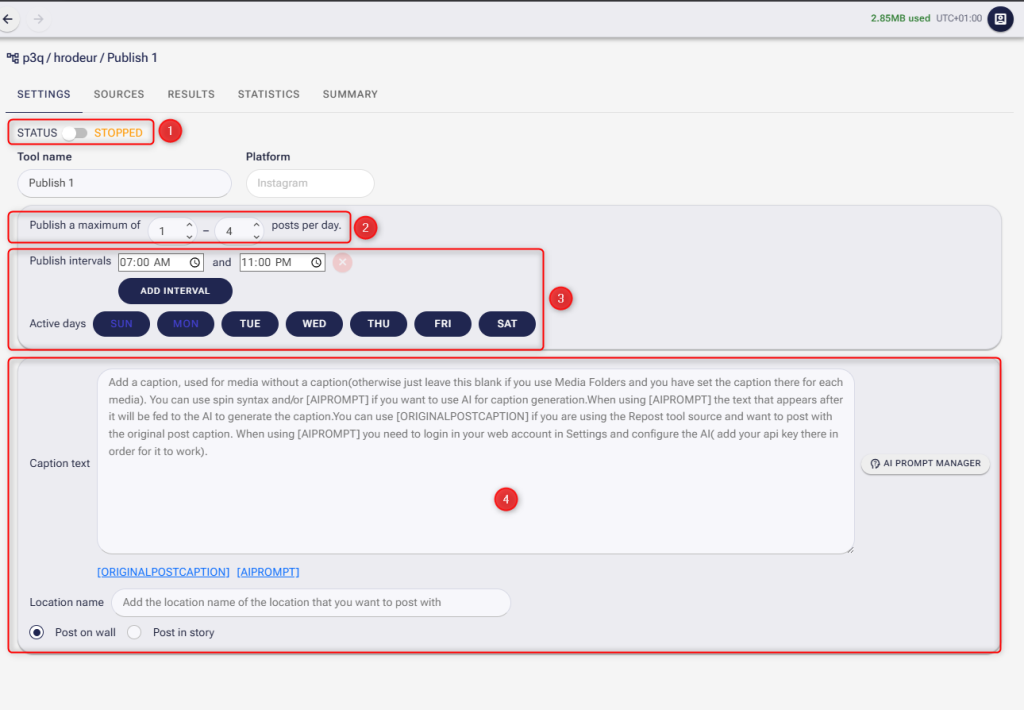Image resolution: width=1024 pixels, height=710 pixels.
Task: Insert the [ORIGINALPOSTCAPTION] placeholder link
Action: coord(163,571)
